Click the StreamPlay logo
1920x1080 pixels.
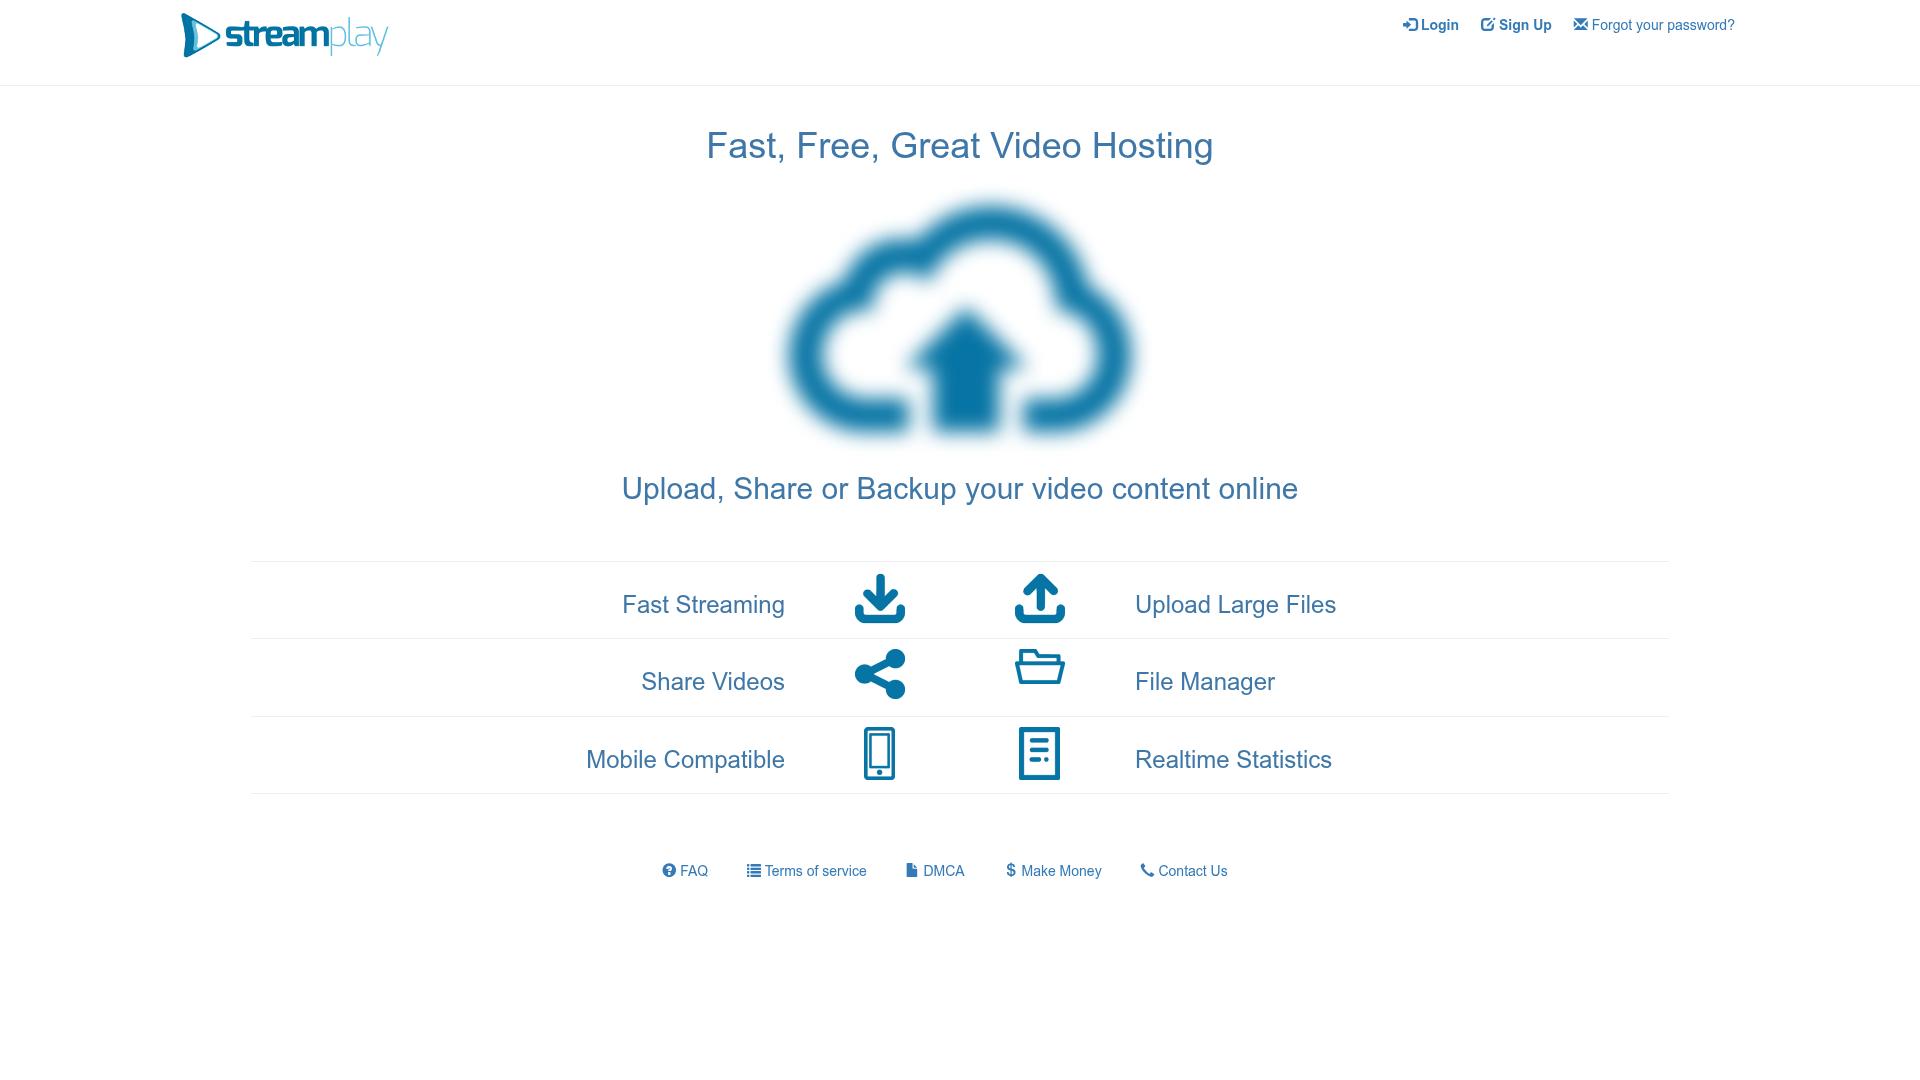pyautogui.click(x=285, y=36)
